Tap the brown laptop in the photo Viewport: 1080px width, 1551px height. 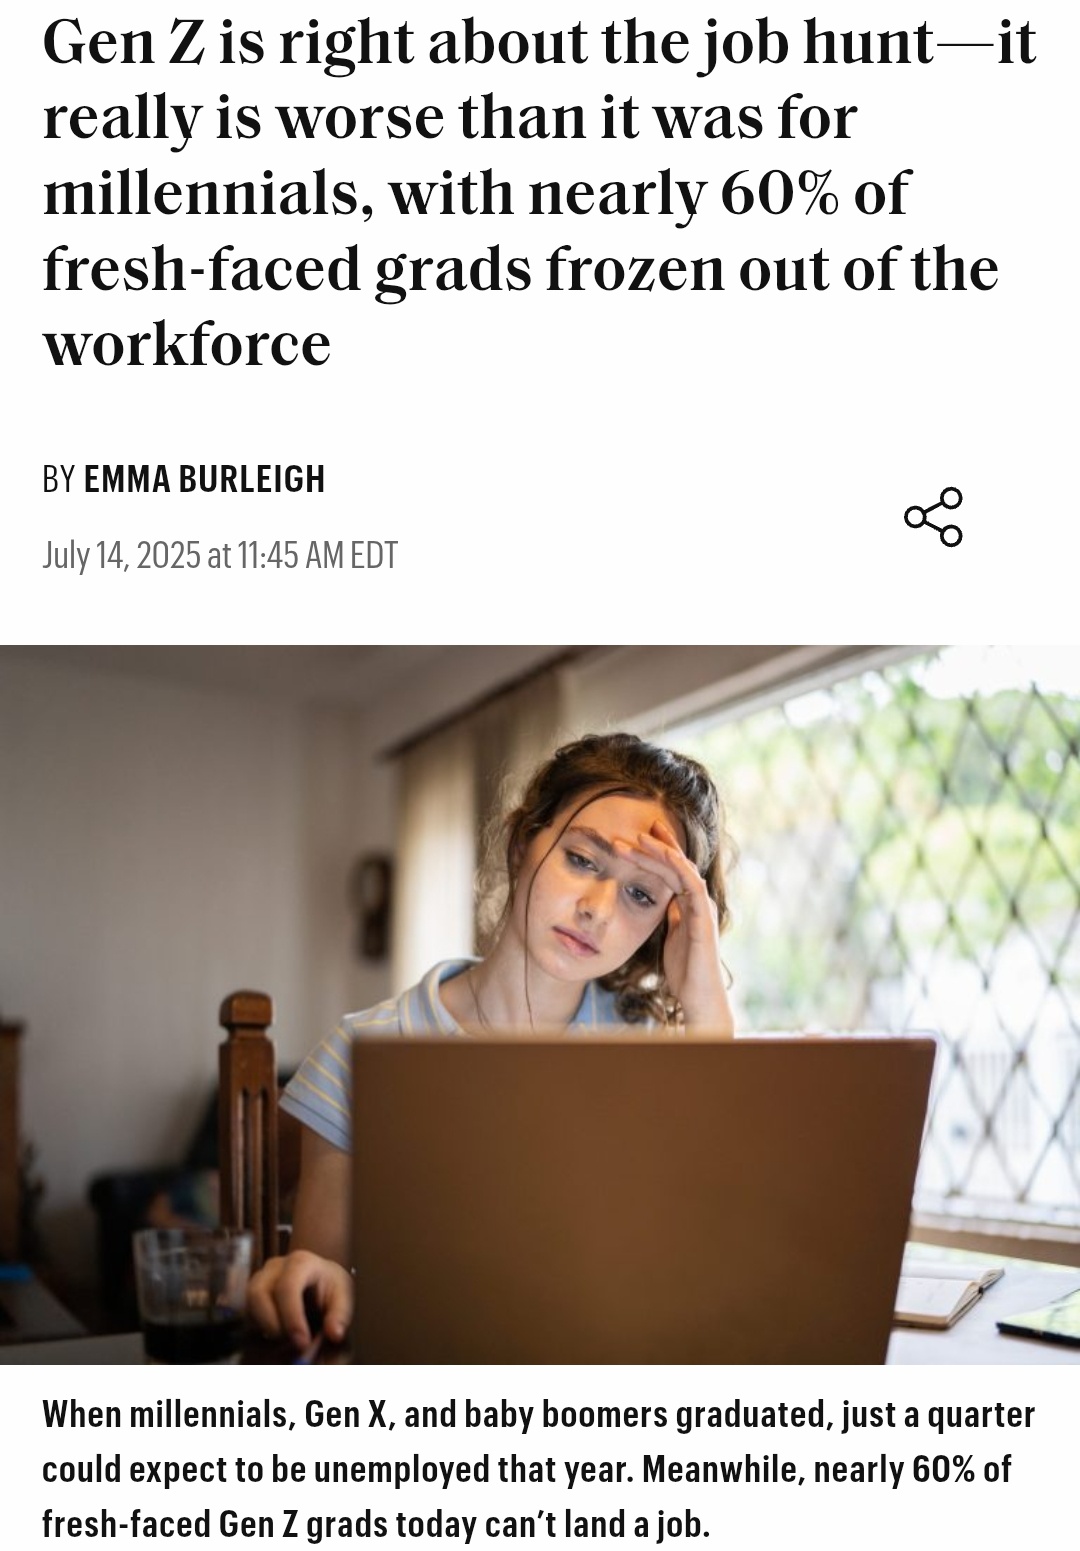[640, 1200]
